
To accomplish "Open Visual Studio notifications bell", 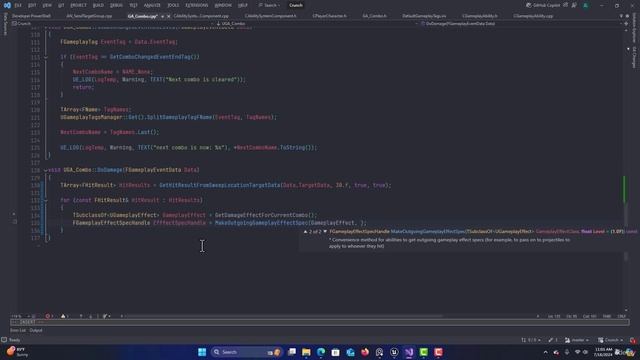I will [x=633, y=340].
